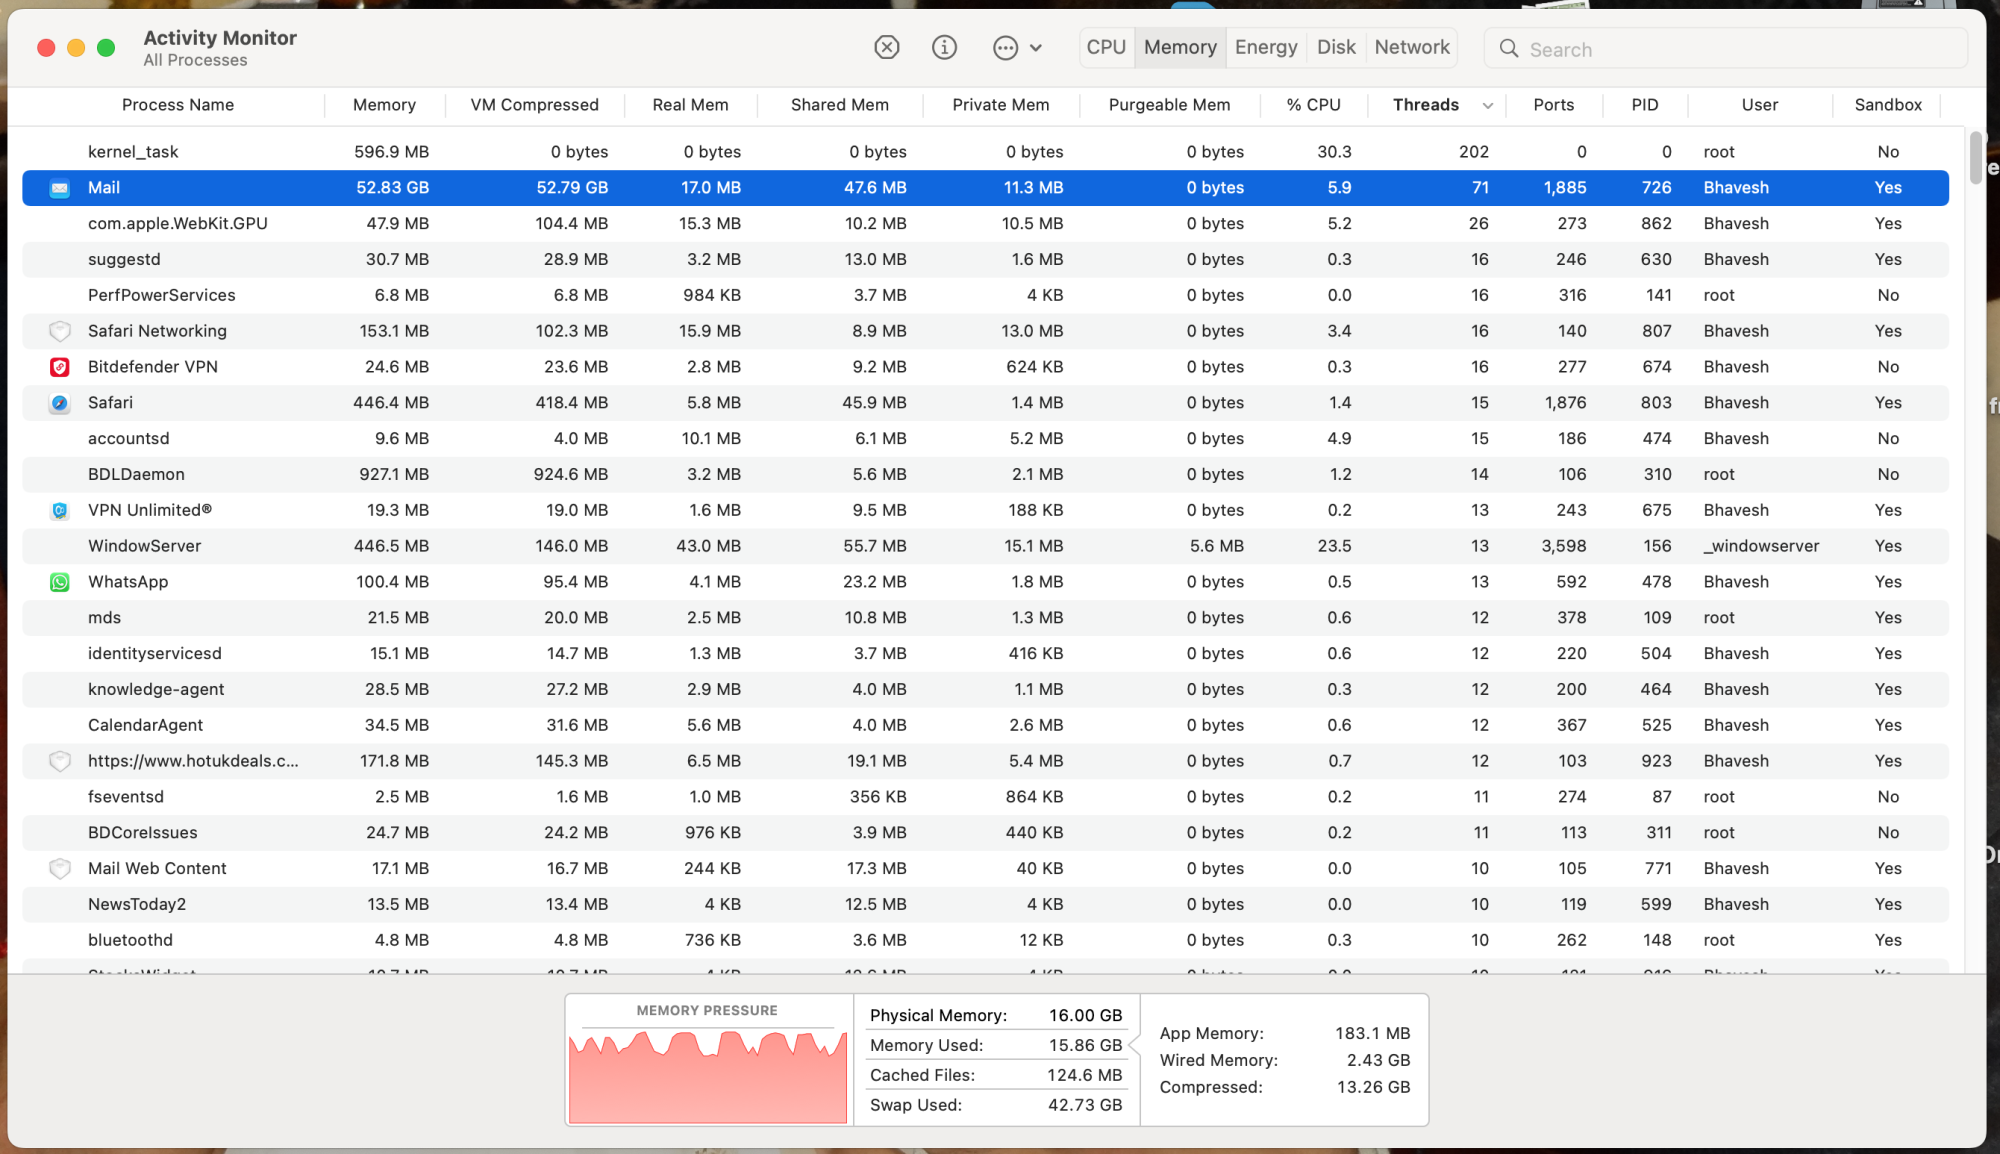Sort by Process Name column header
Image resolution: width=2000 pixels, height=1154 pixels.
pos(178,105)
